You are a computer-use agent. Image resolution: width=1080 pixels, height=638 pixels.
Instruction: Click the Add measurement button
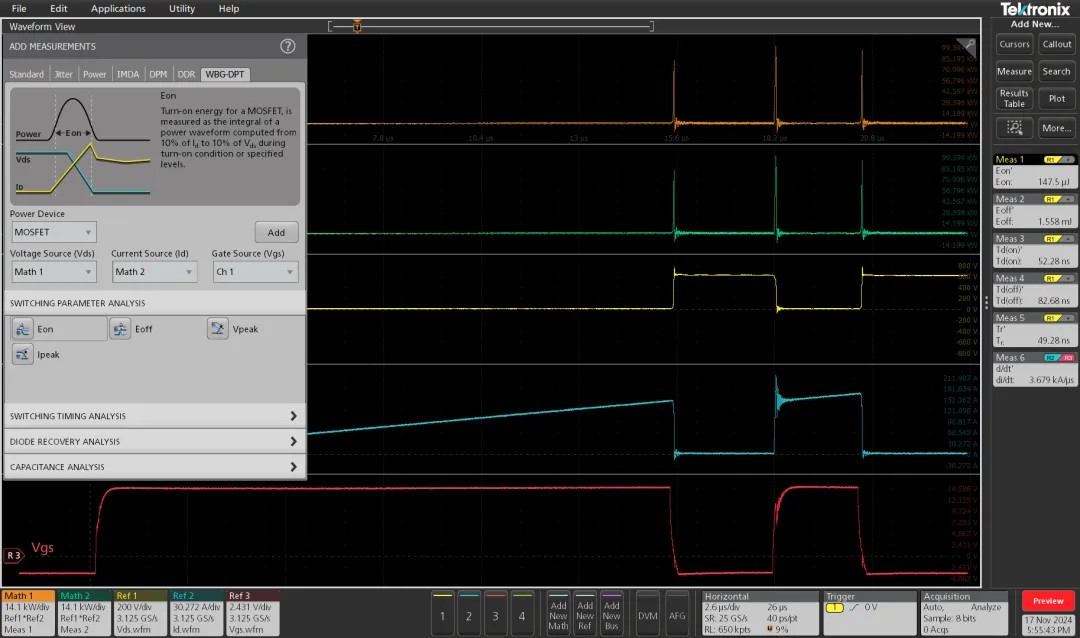pos(276,232)
